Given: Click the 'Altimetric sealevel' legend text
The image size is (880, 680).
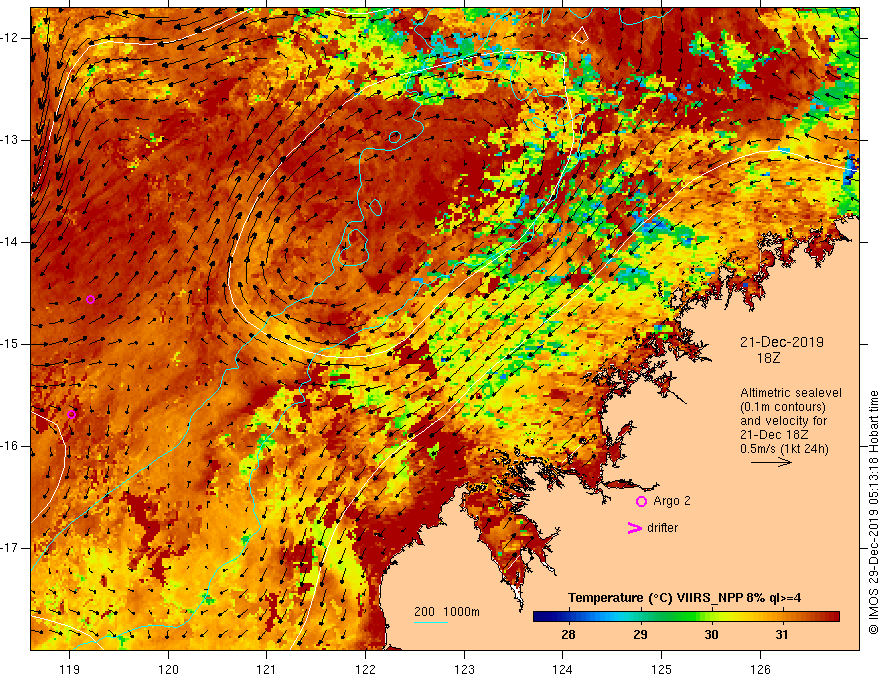Looking at the screenshot, I should pos(791,393).
